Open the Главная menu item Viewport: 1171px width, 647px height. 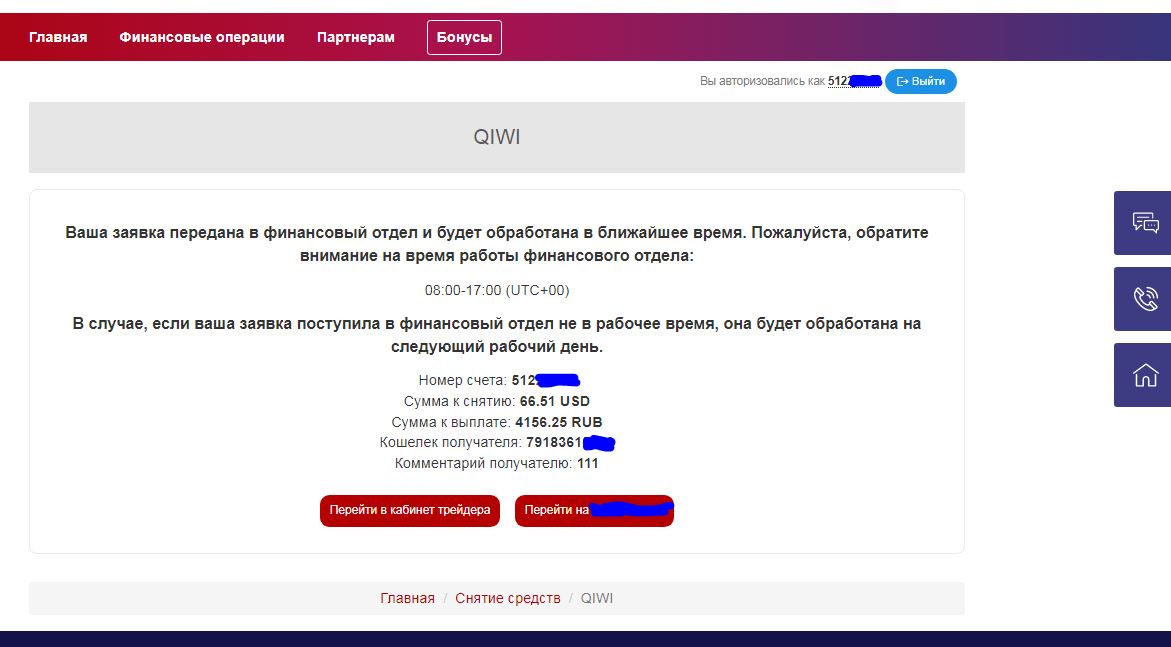click(58, 37)
